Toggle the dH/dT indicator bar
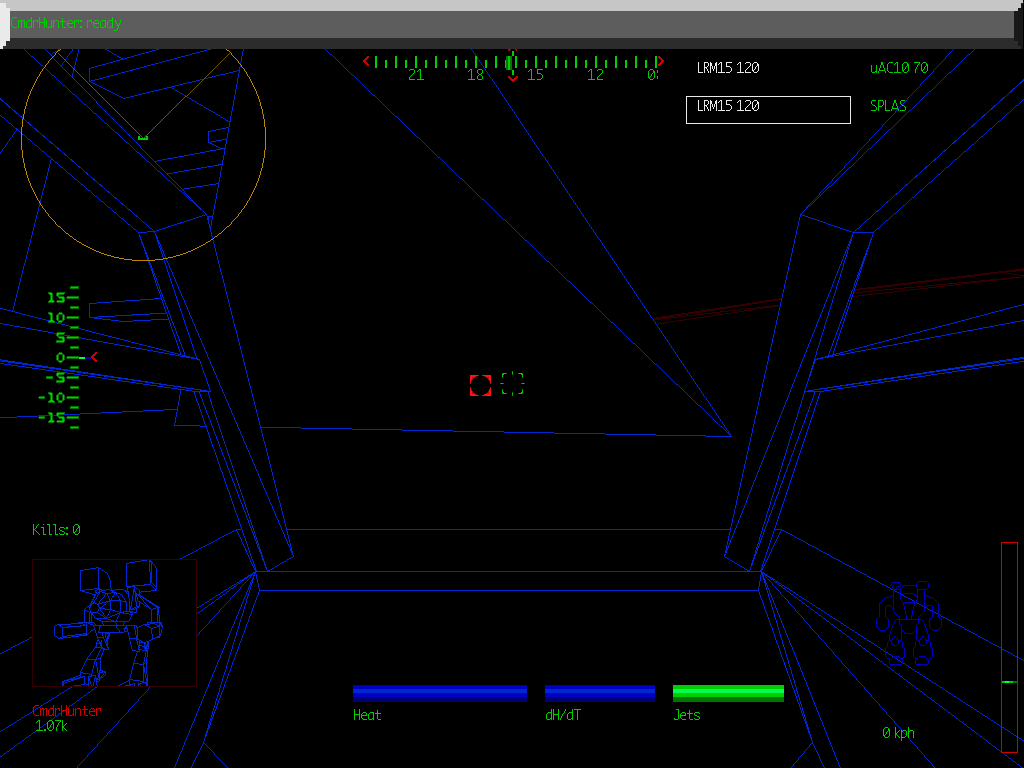 [x=600, y=691]
